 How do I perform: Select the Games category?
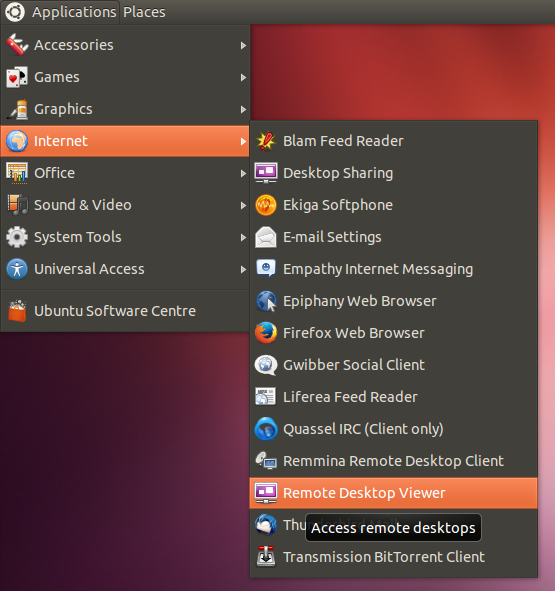click(125, 77)
